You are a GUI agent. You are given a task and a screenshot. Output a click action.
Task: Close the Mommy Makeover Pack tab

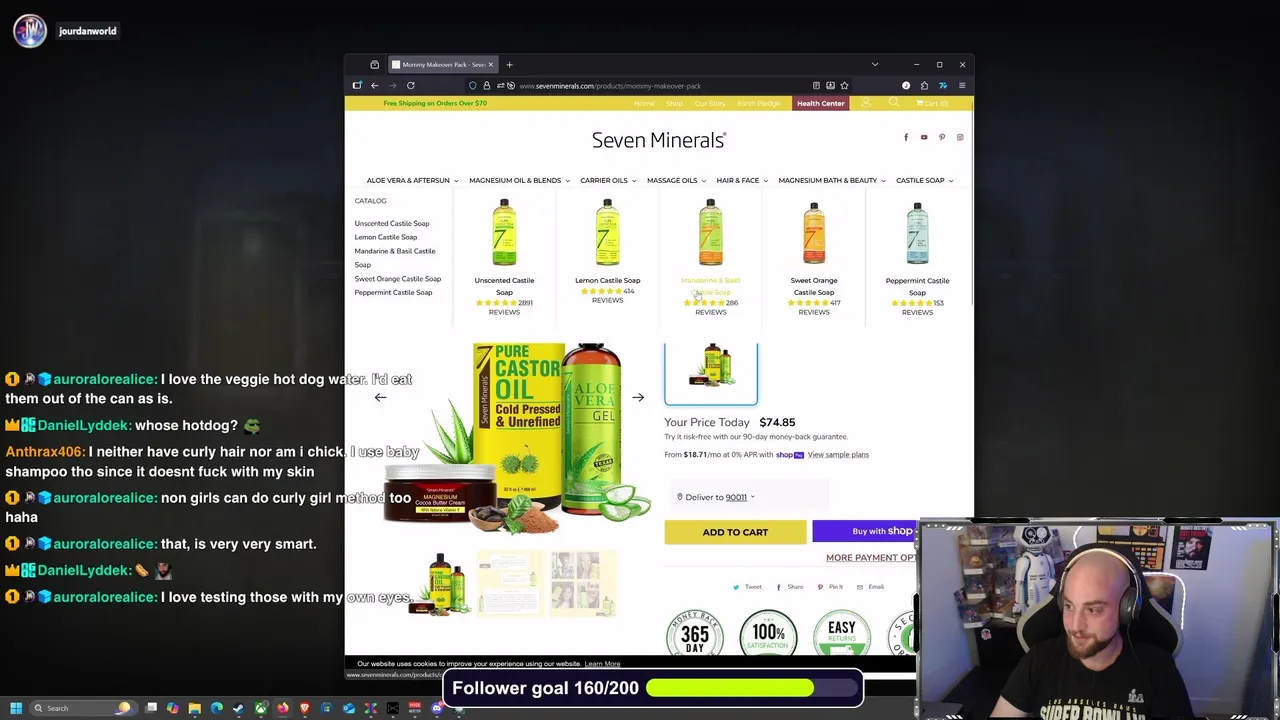pyautogui.click(x=490, y=65)
